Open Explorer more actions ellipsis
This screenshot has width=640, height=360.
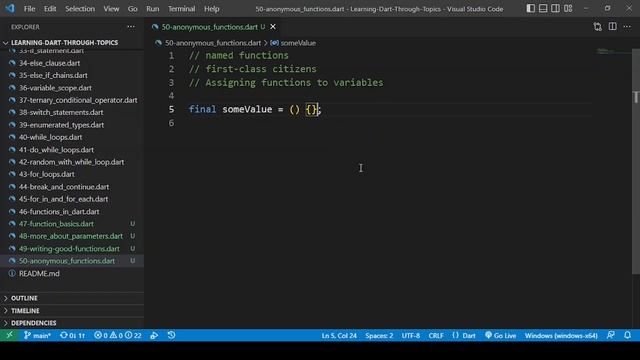131,27
